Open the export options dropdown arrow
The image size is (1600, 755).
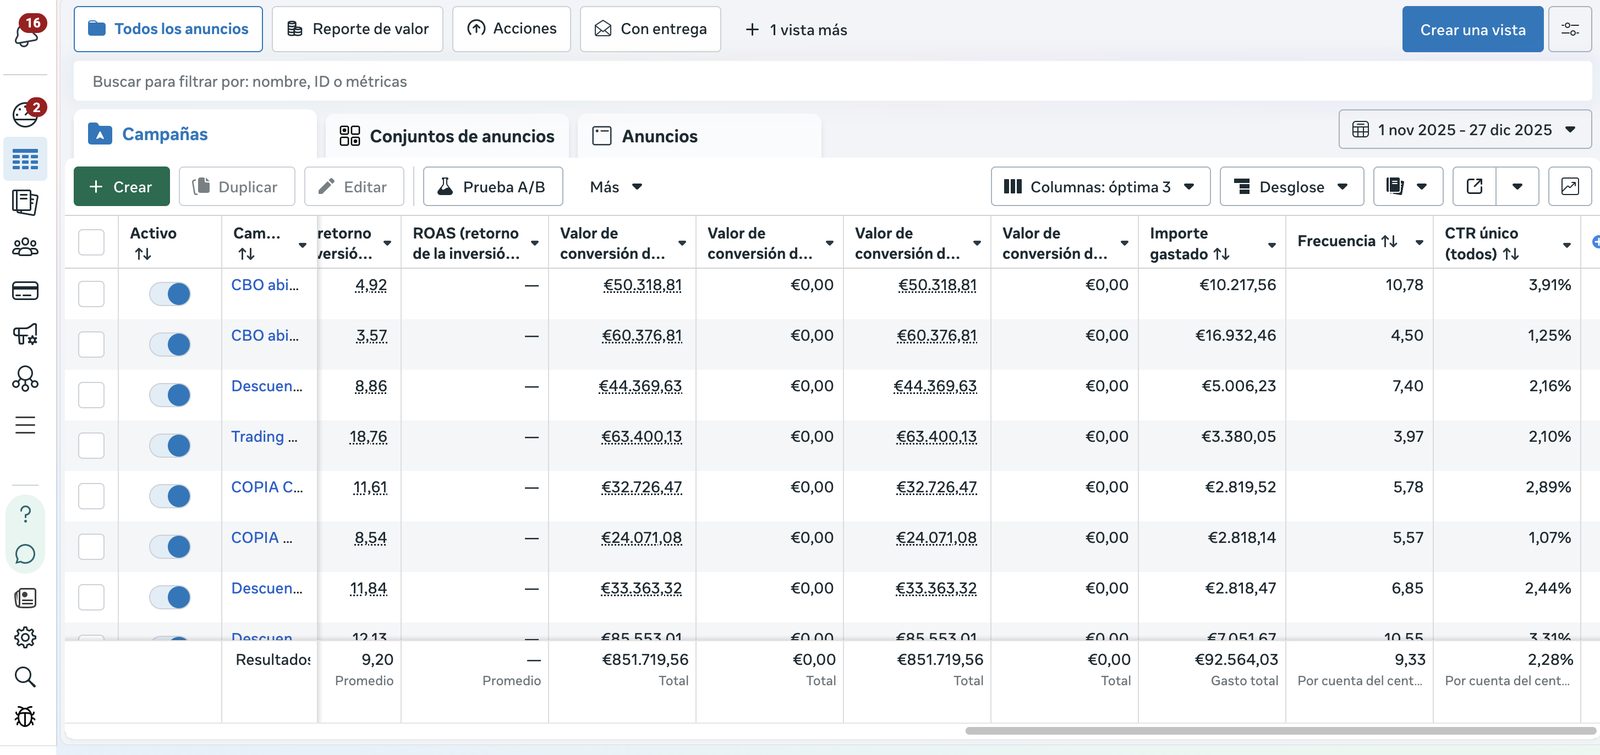pos(1518,187)
